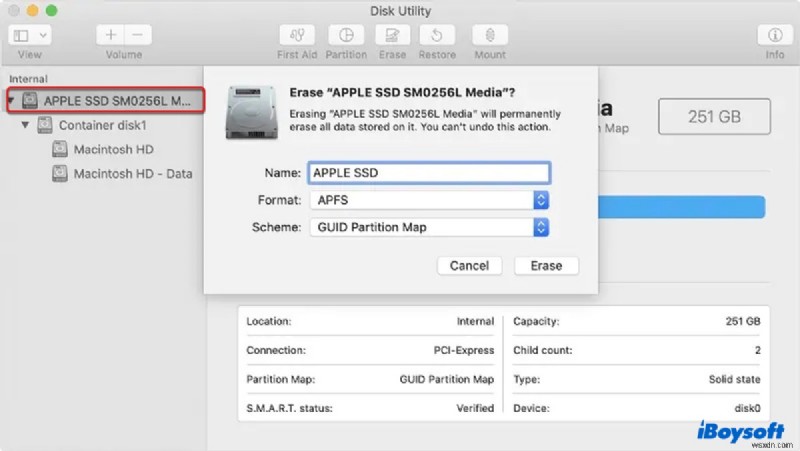The image size is (800, 451).
Task: Click the Internal location value
Action: pyautogui.click(x=475, y=321)
